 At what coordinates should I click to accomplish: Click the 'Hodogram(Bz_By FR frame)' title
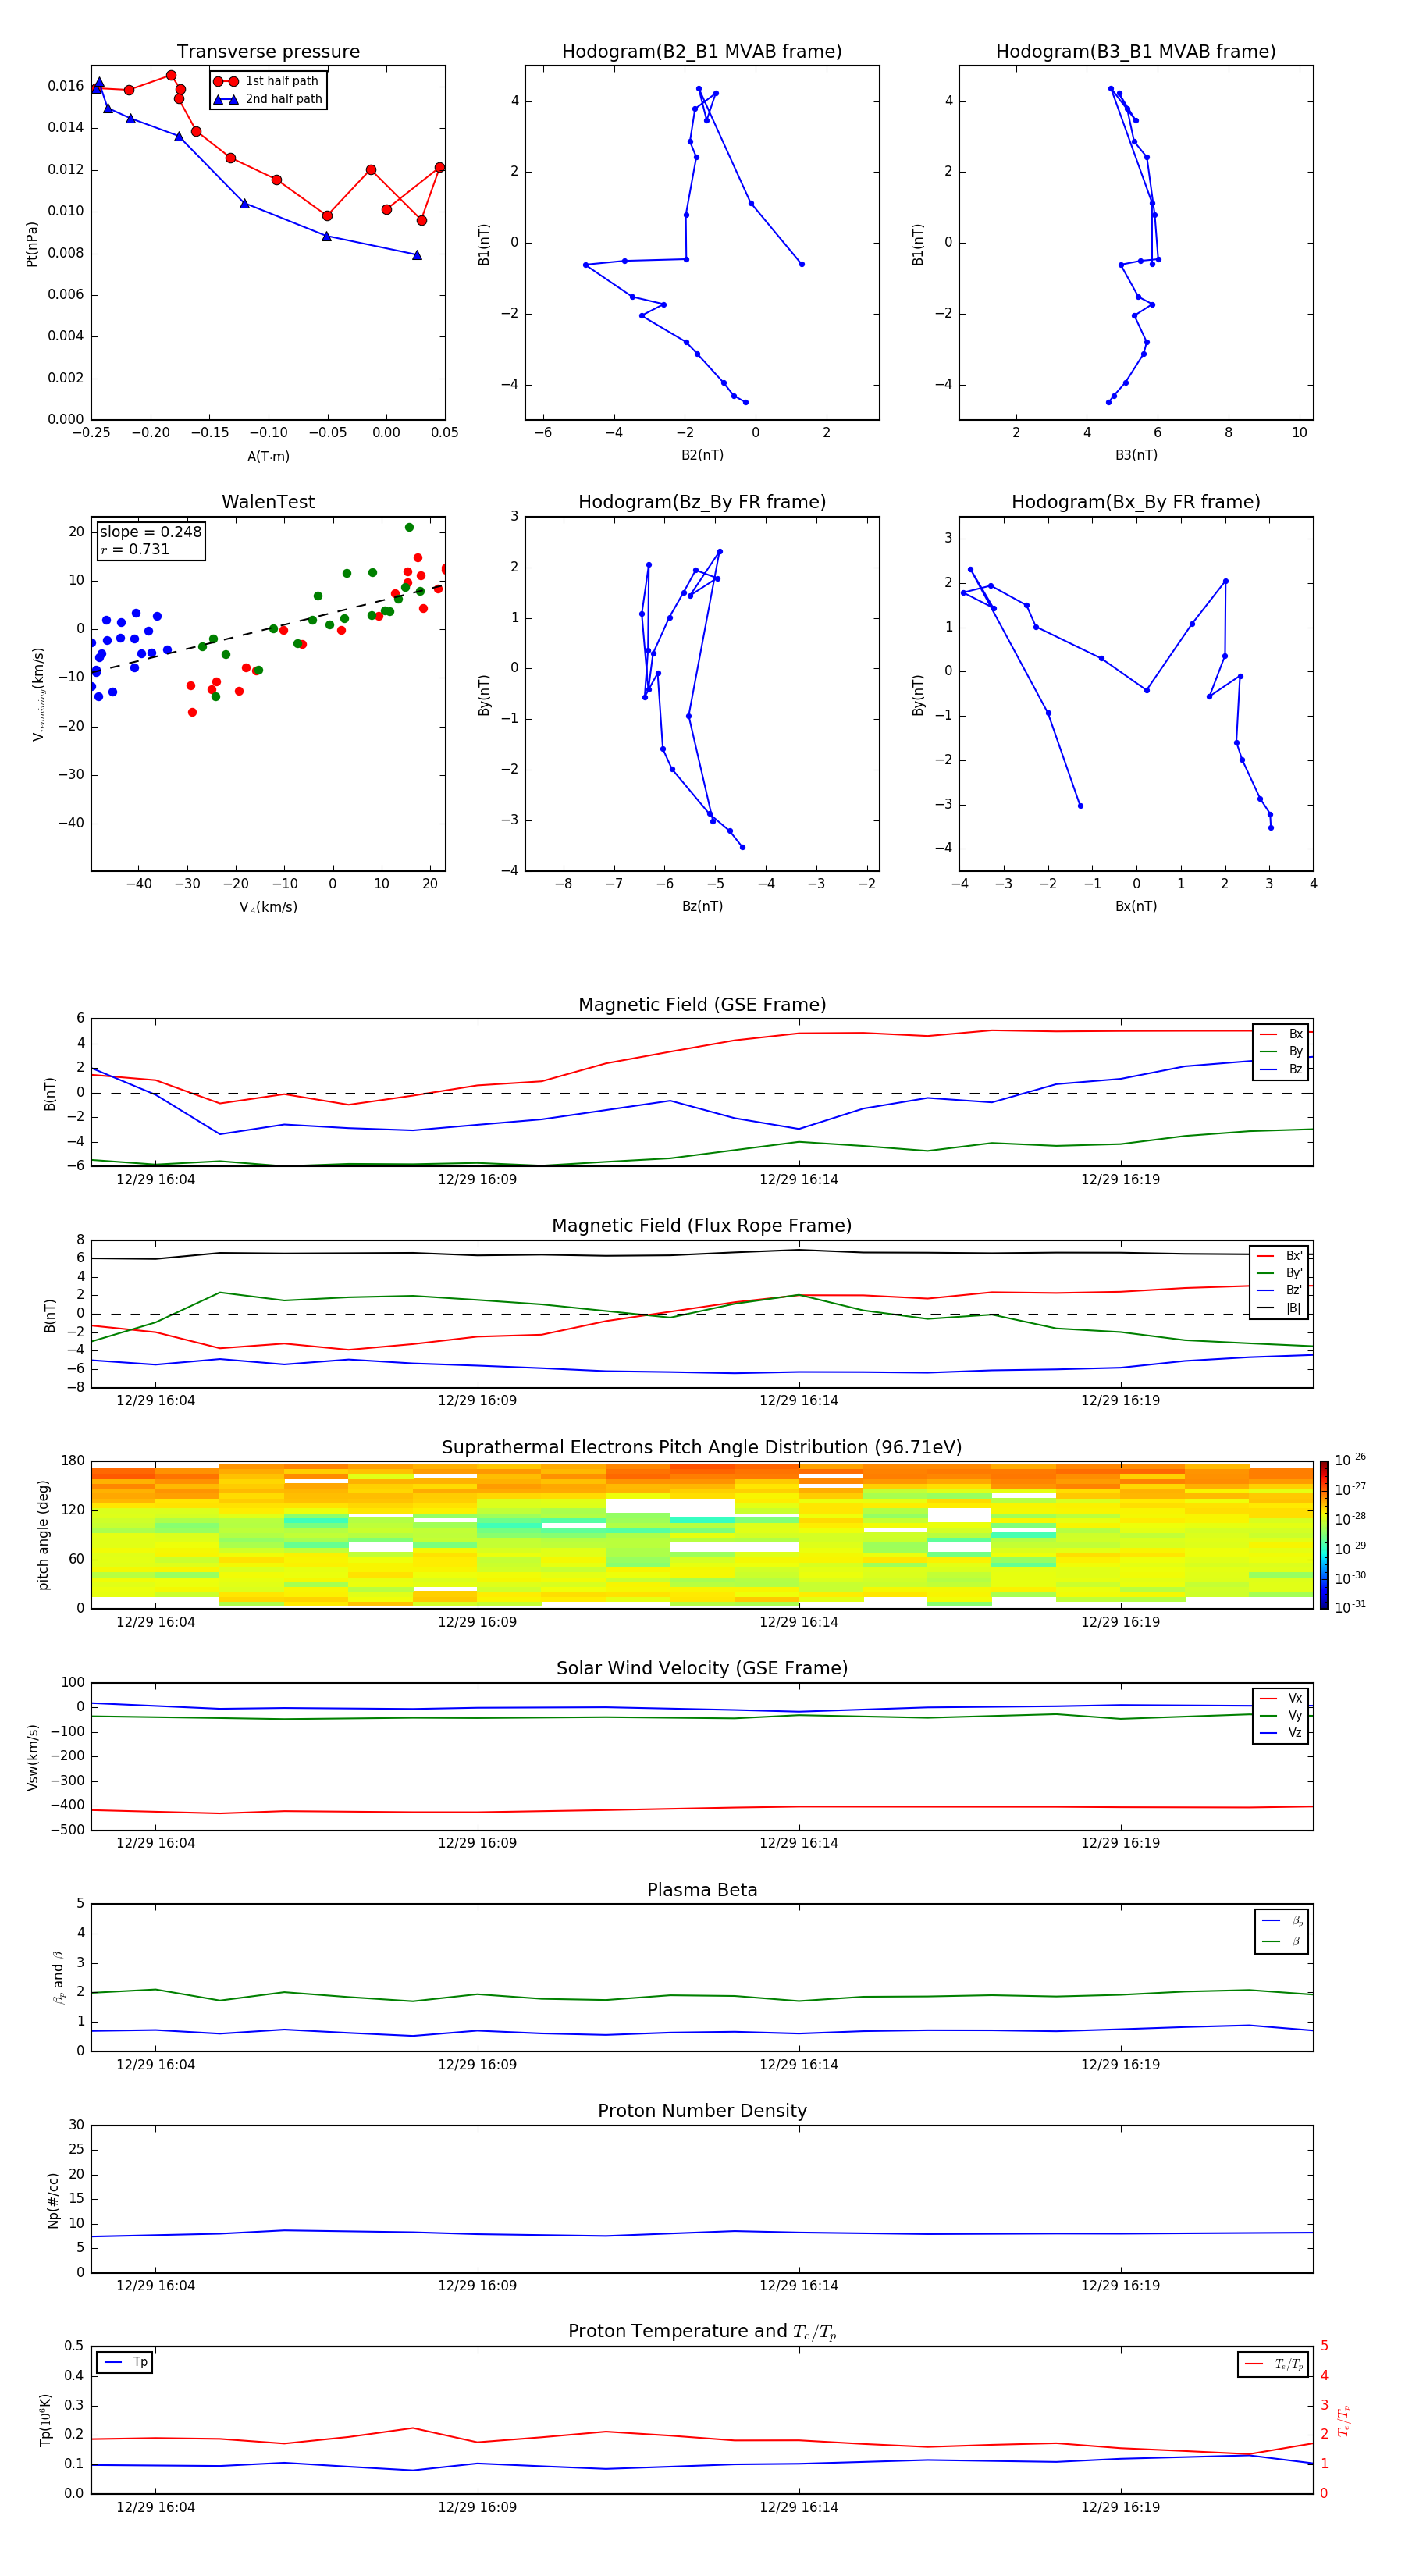[x=701, y=502]
